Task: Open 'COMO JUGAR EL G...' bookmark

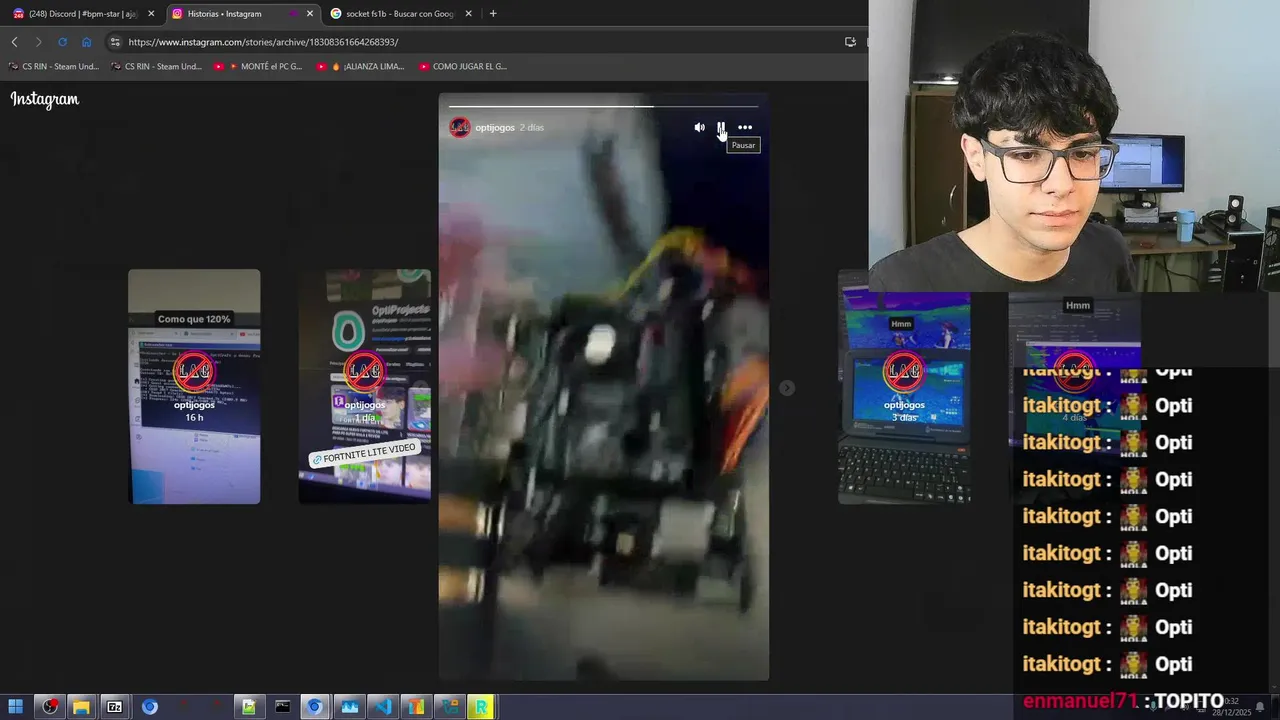Action: 463,67
